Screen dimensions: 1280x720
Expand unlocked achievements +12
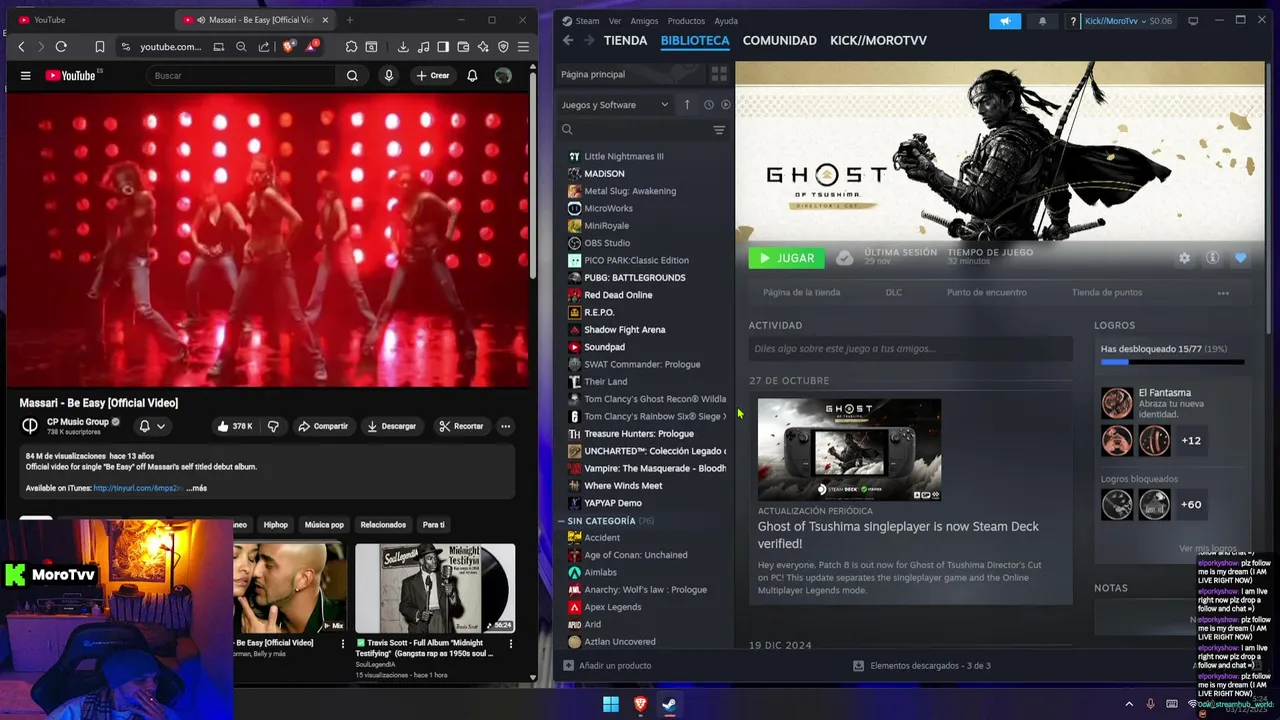(1191, 440)
